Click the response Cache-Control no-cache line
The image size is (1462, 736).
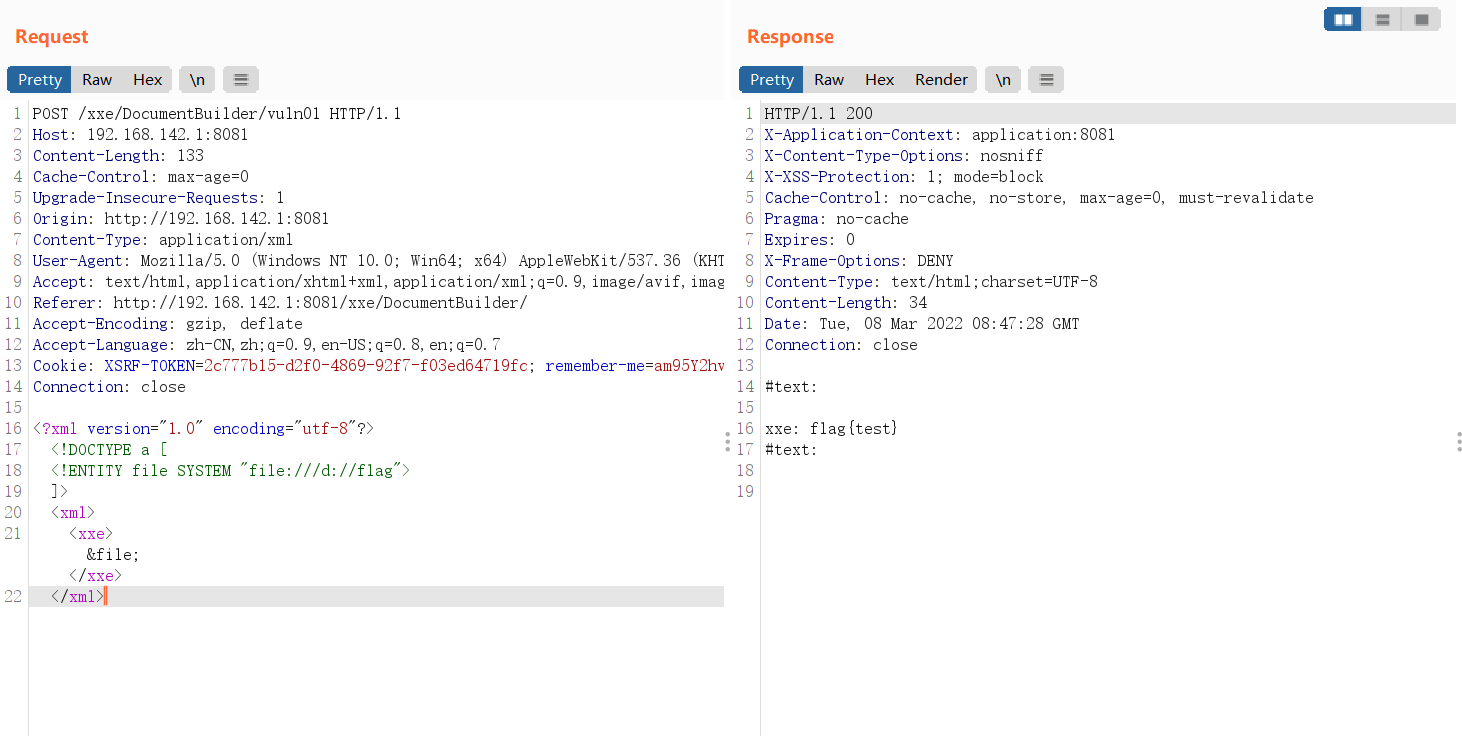tap(1039, 198)
